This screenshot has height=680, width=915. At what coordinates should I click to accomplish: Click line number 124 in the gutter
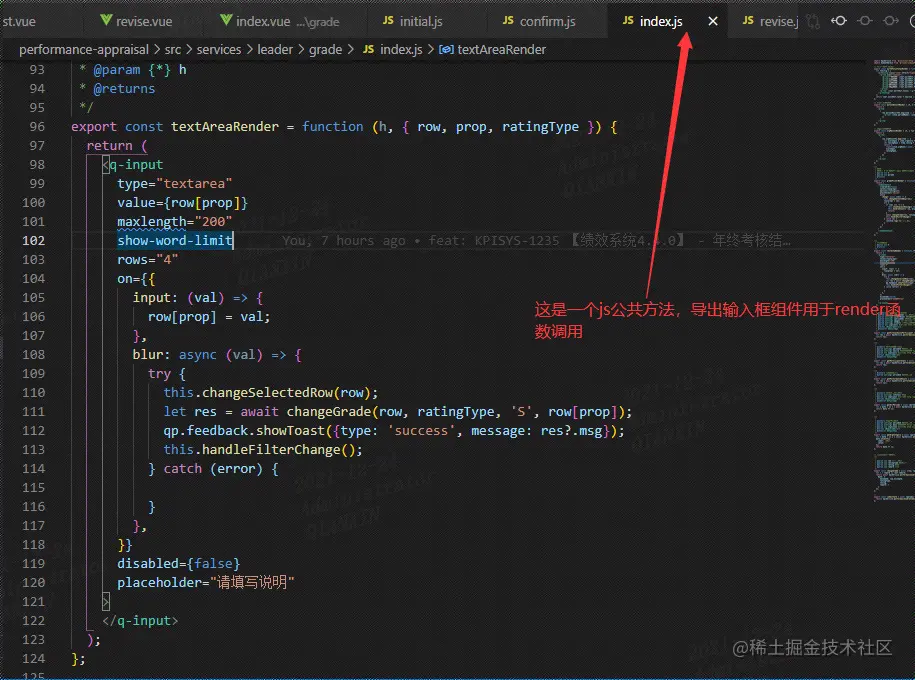[33, 658]
